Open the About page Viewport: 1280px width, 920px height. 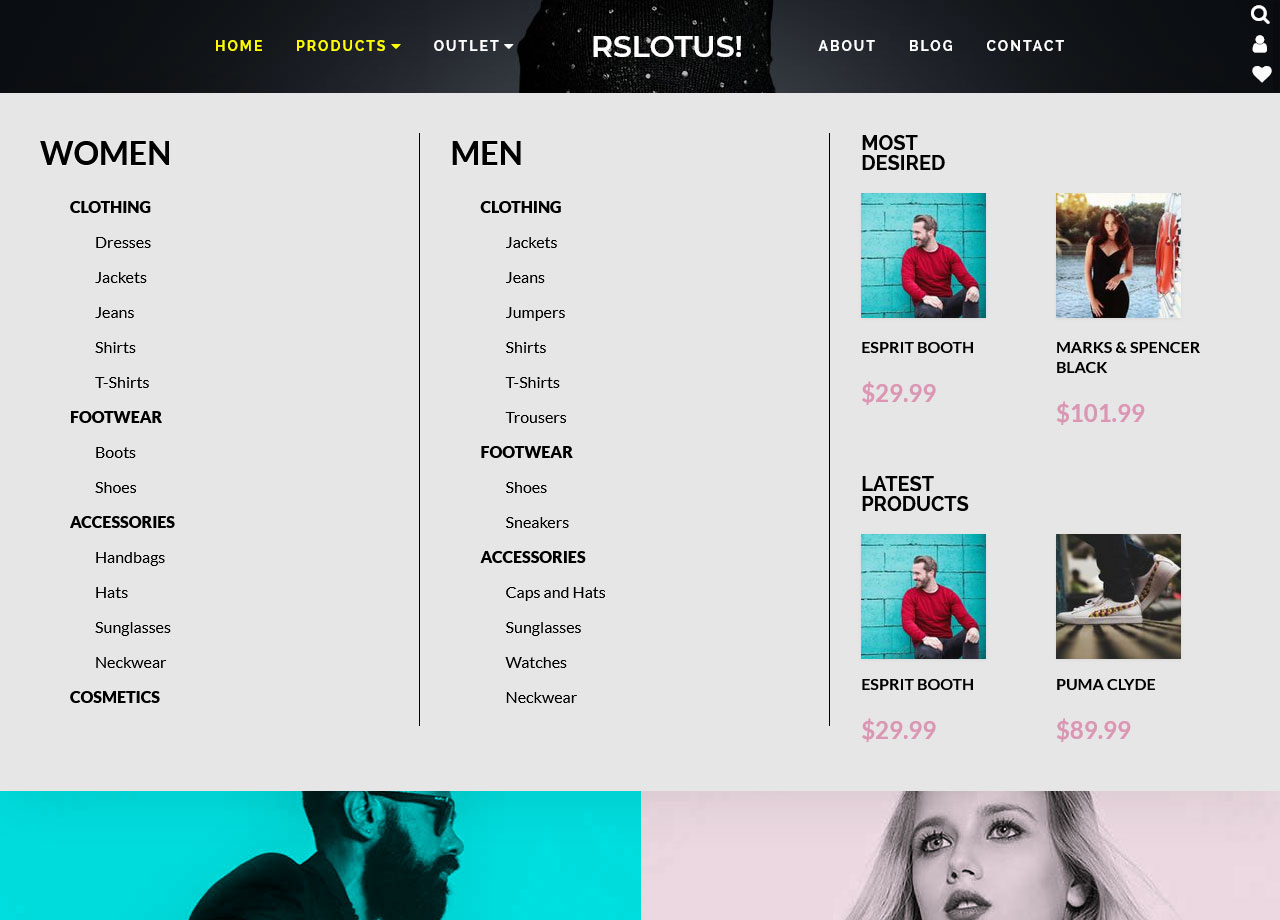847,46
